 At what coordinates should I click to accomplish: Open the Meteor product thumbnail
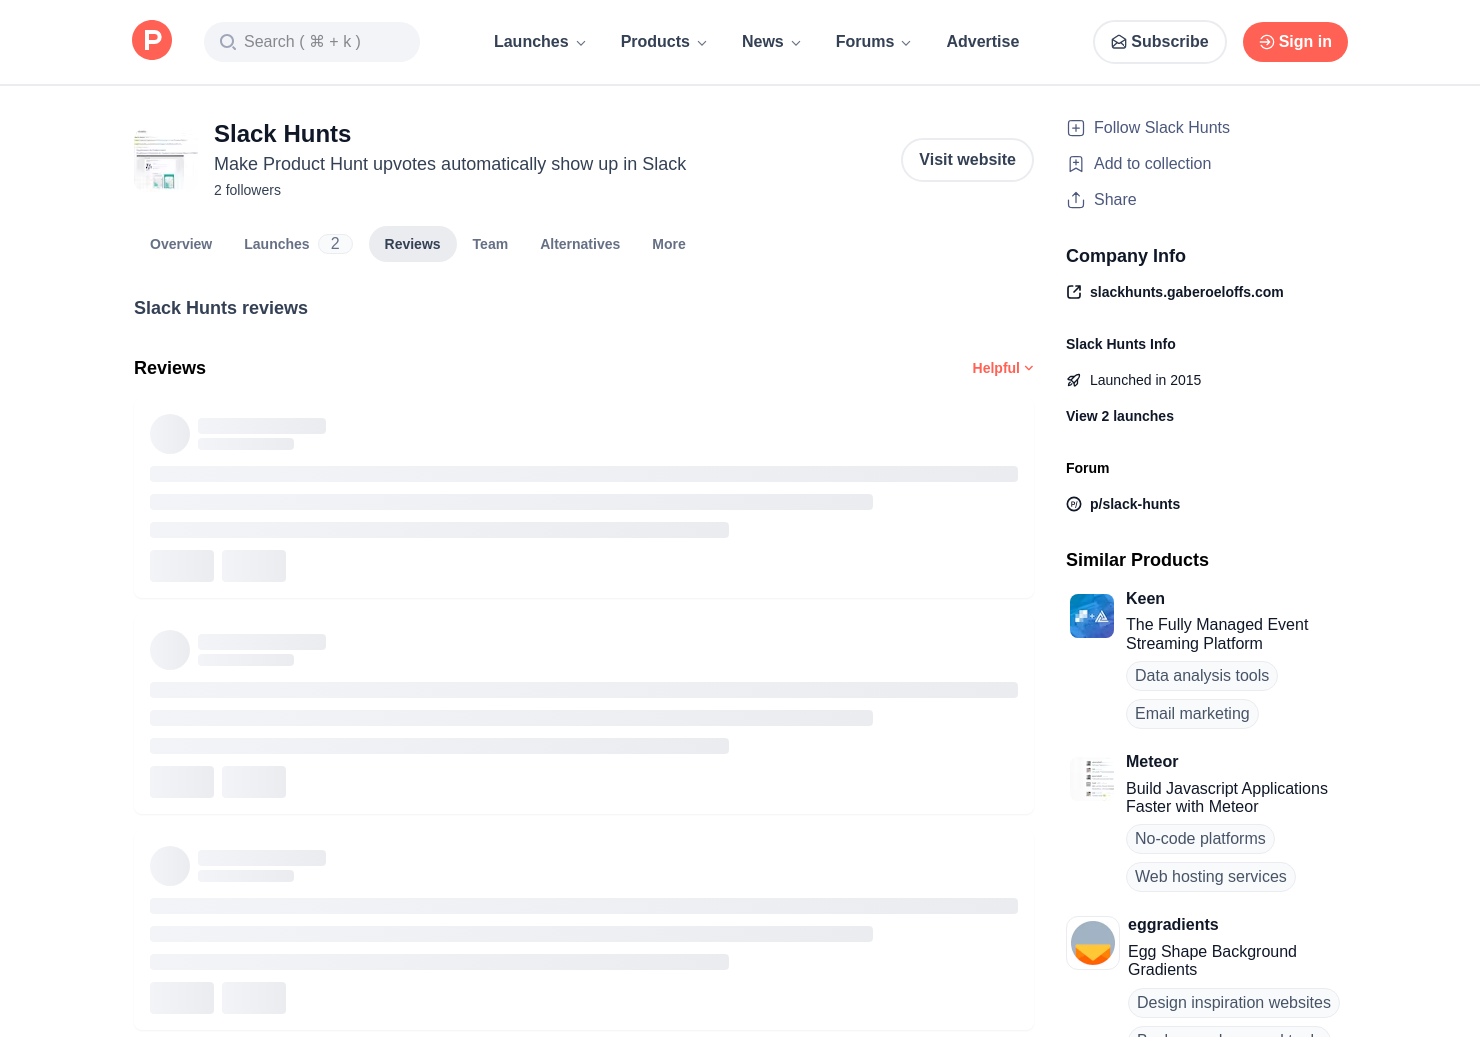[x=1092, y=778]
